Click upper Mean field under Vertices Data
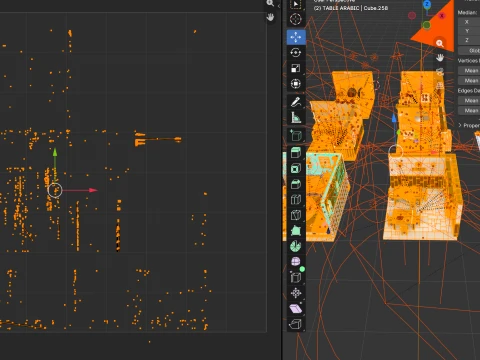 tap(469, 71)
